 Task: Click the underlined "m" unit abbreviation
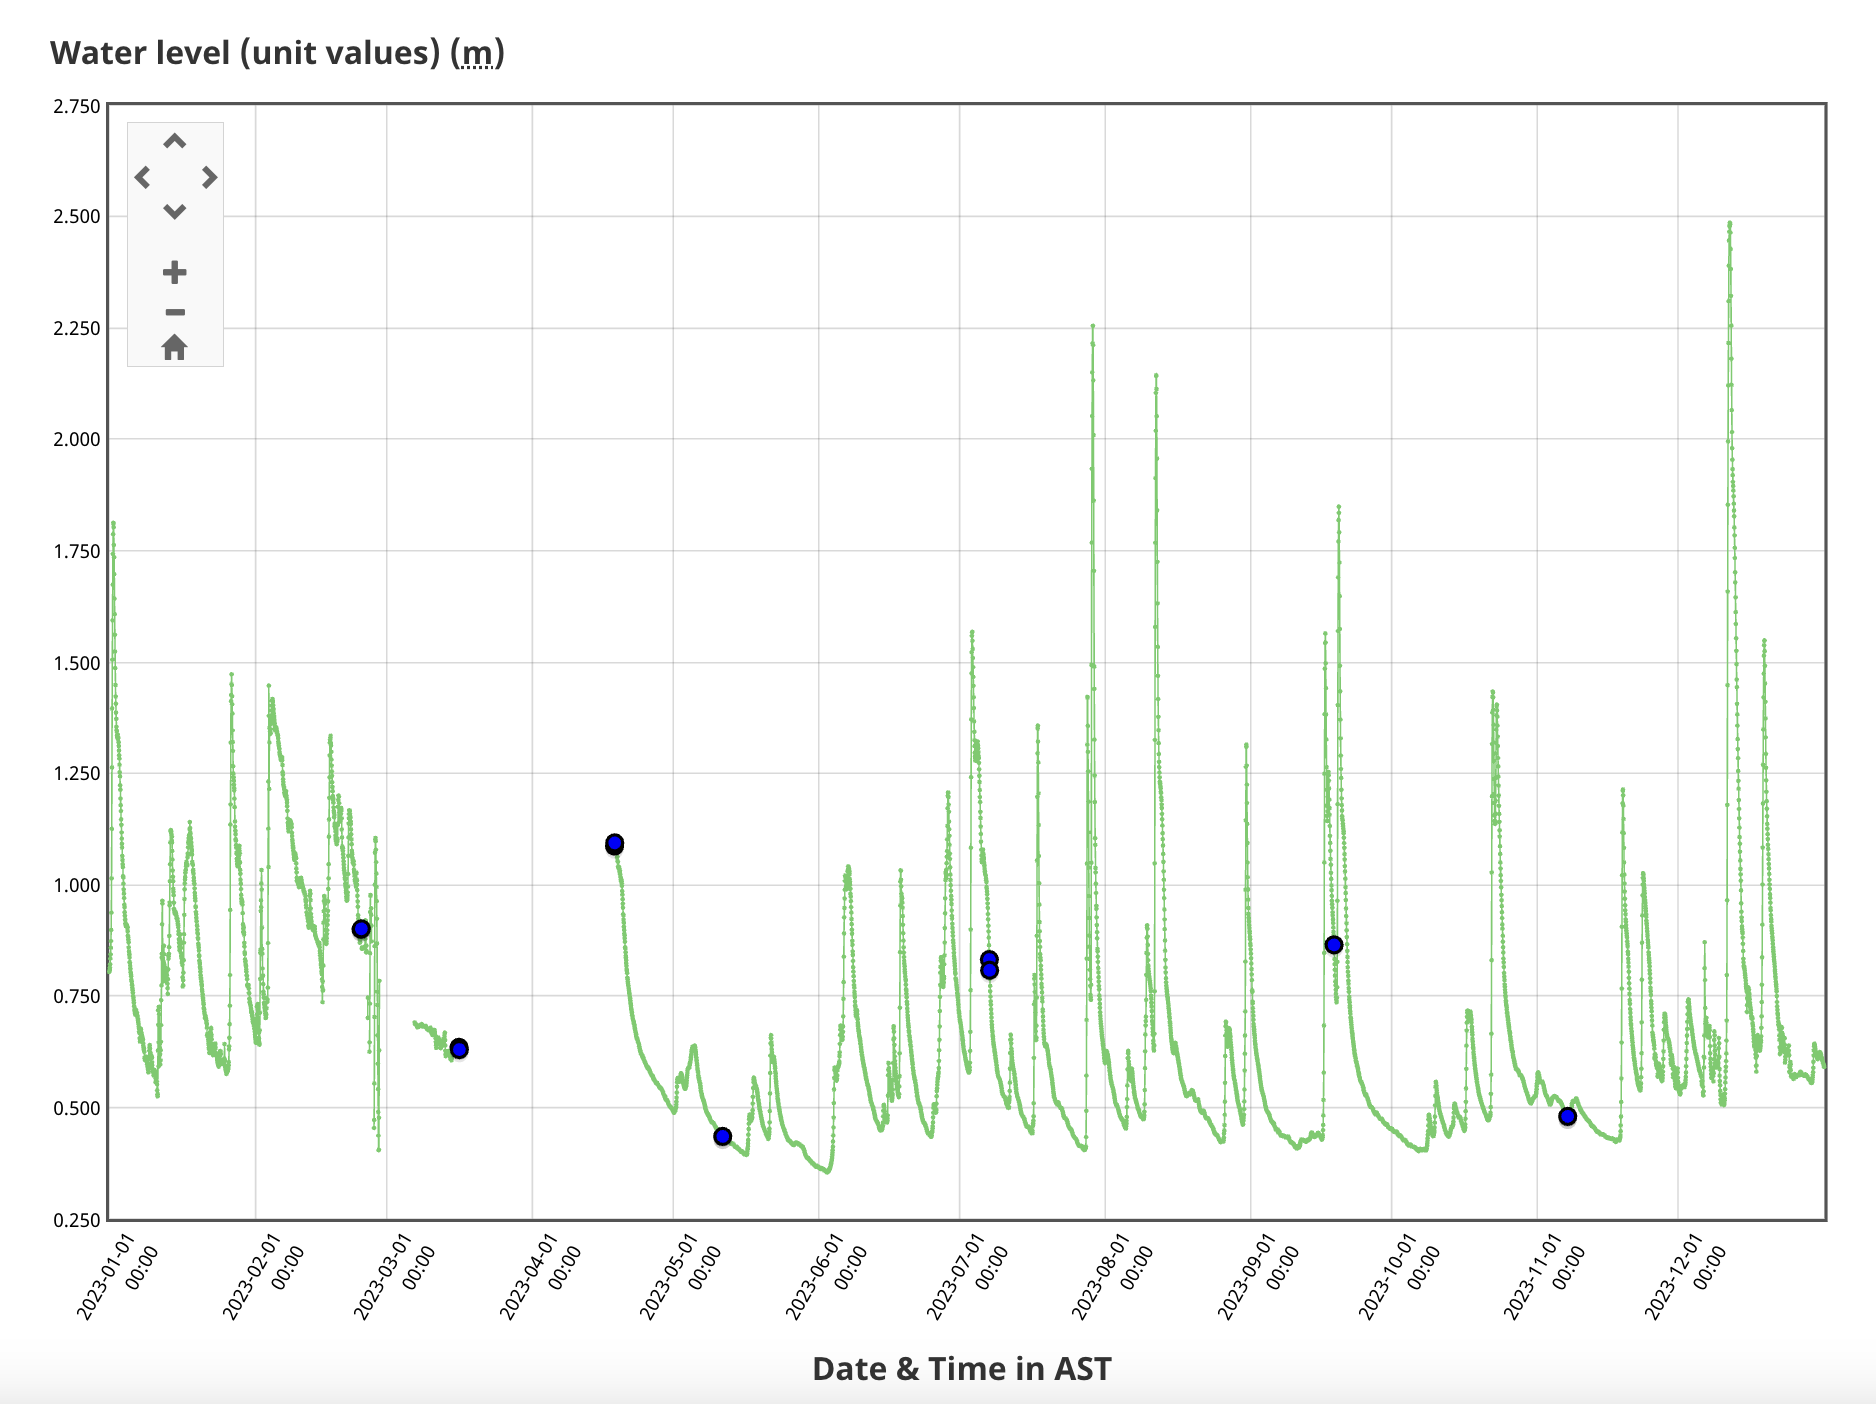[477, 53]
